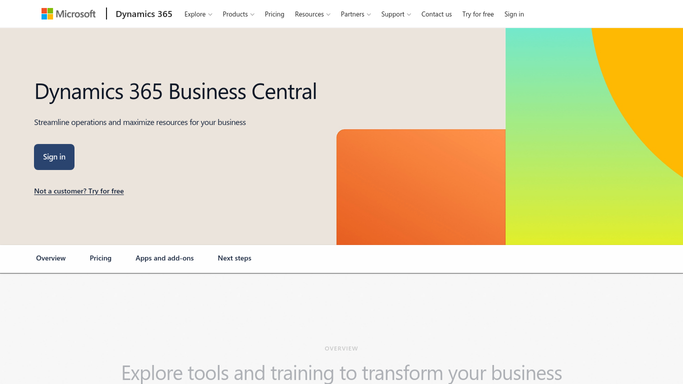Jump to the Next steps tab
The image size is (683, 384).
tap(234, 258)
